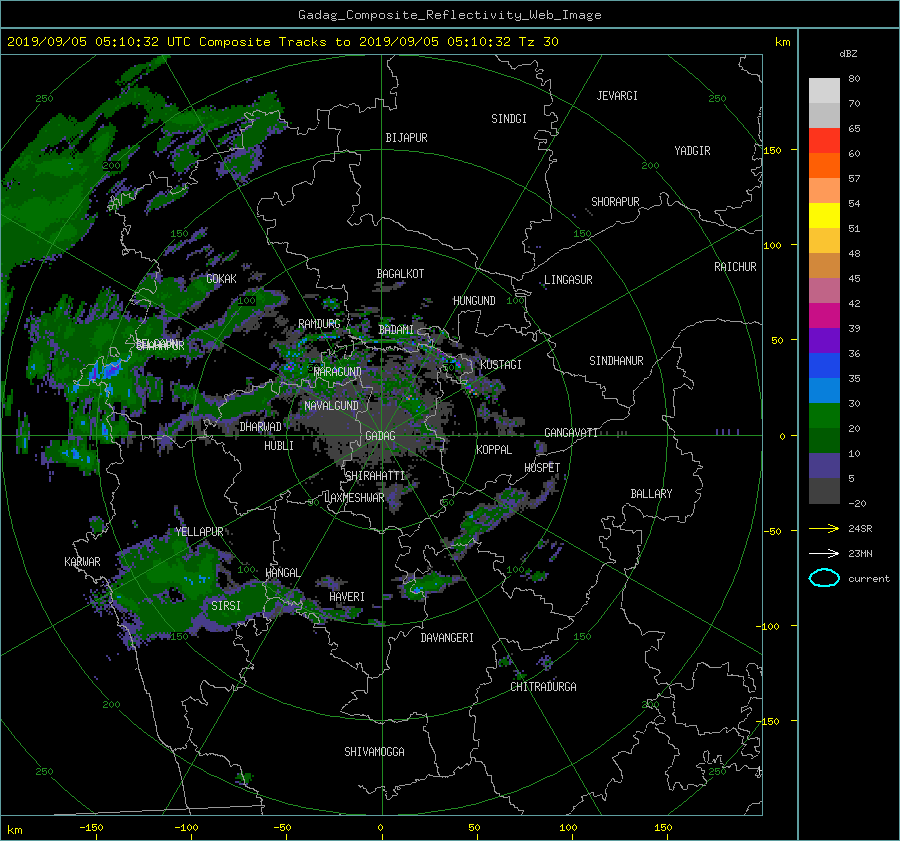This screenshot has height=841, width=900.
Task: Click the HUBLI city label
Action: tap(279, 446)
